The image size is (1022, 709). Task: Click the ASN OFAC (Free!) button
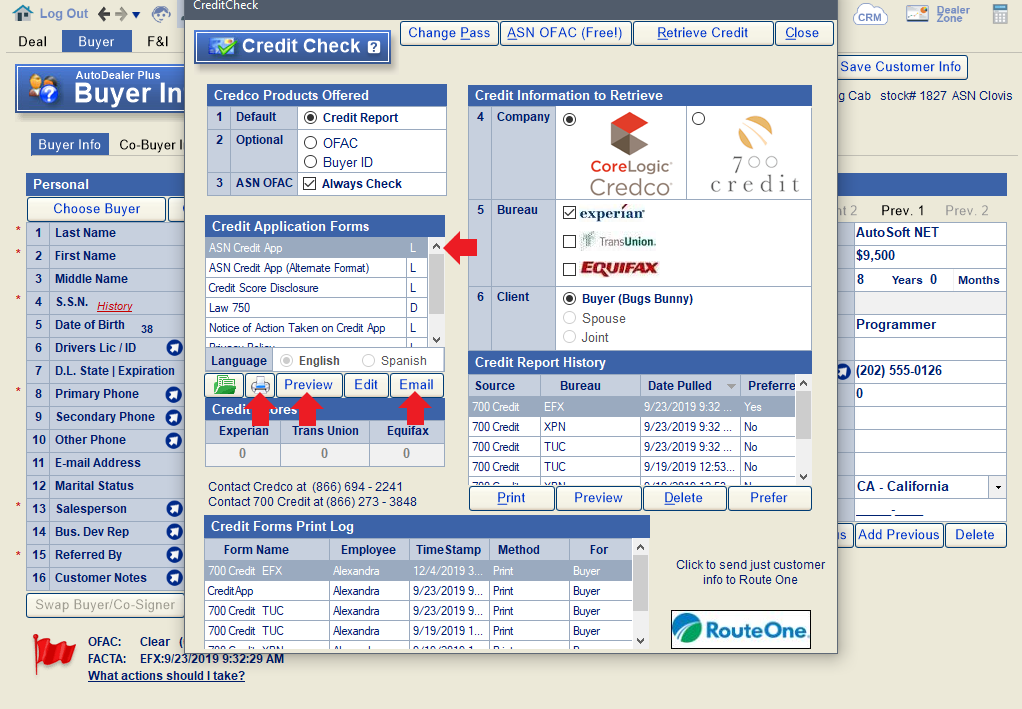click(x=565, y=33)
